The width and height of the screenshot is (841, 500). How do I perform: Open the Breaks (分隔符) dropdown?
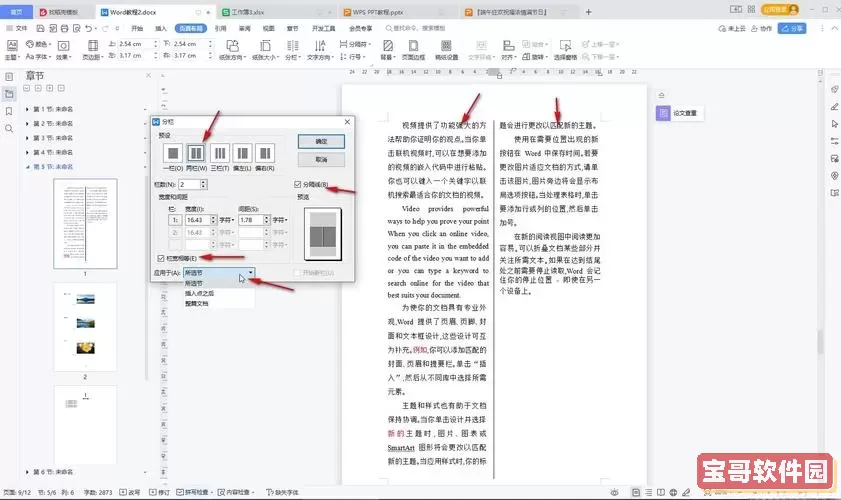(355, 44)
